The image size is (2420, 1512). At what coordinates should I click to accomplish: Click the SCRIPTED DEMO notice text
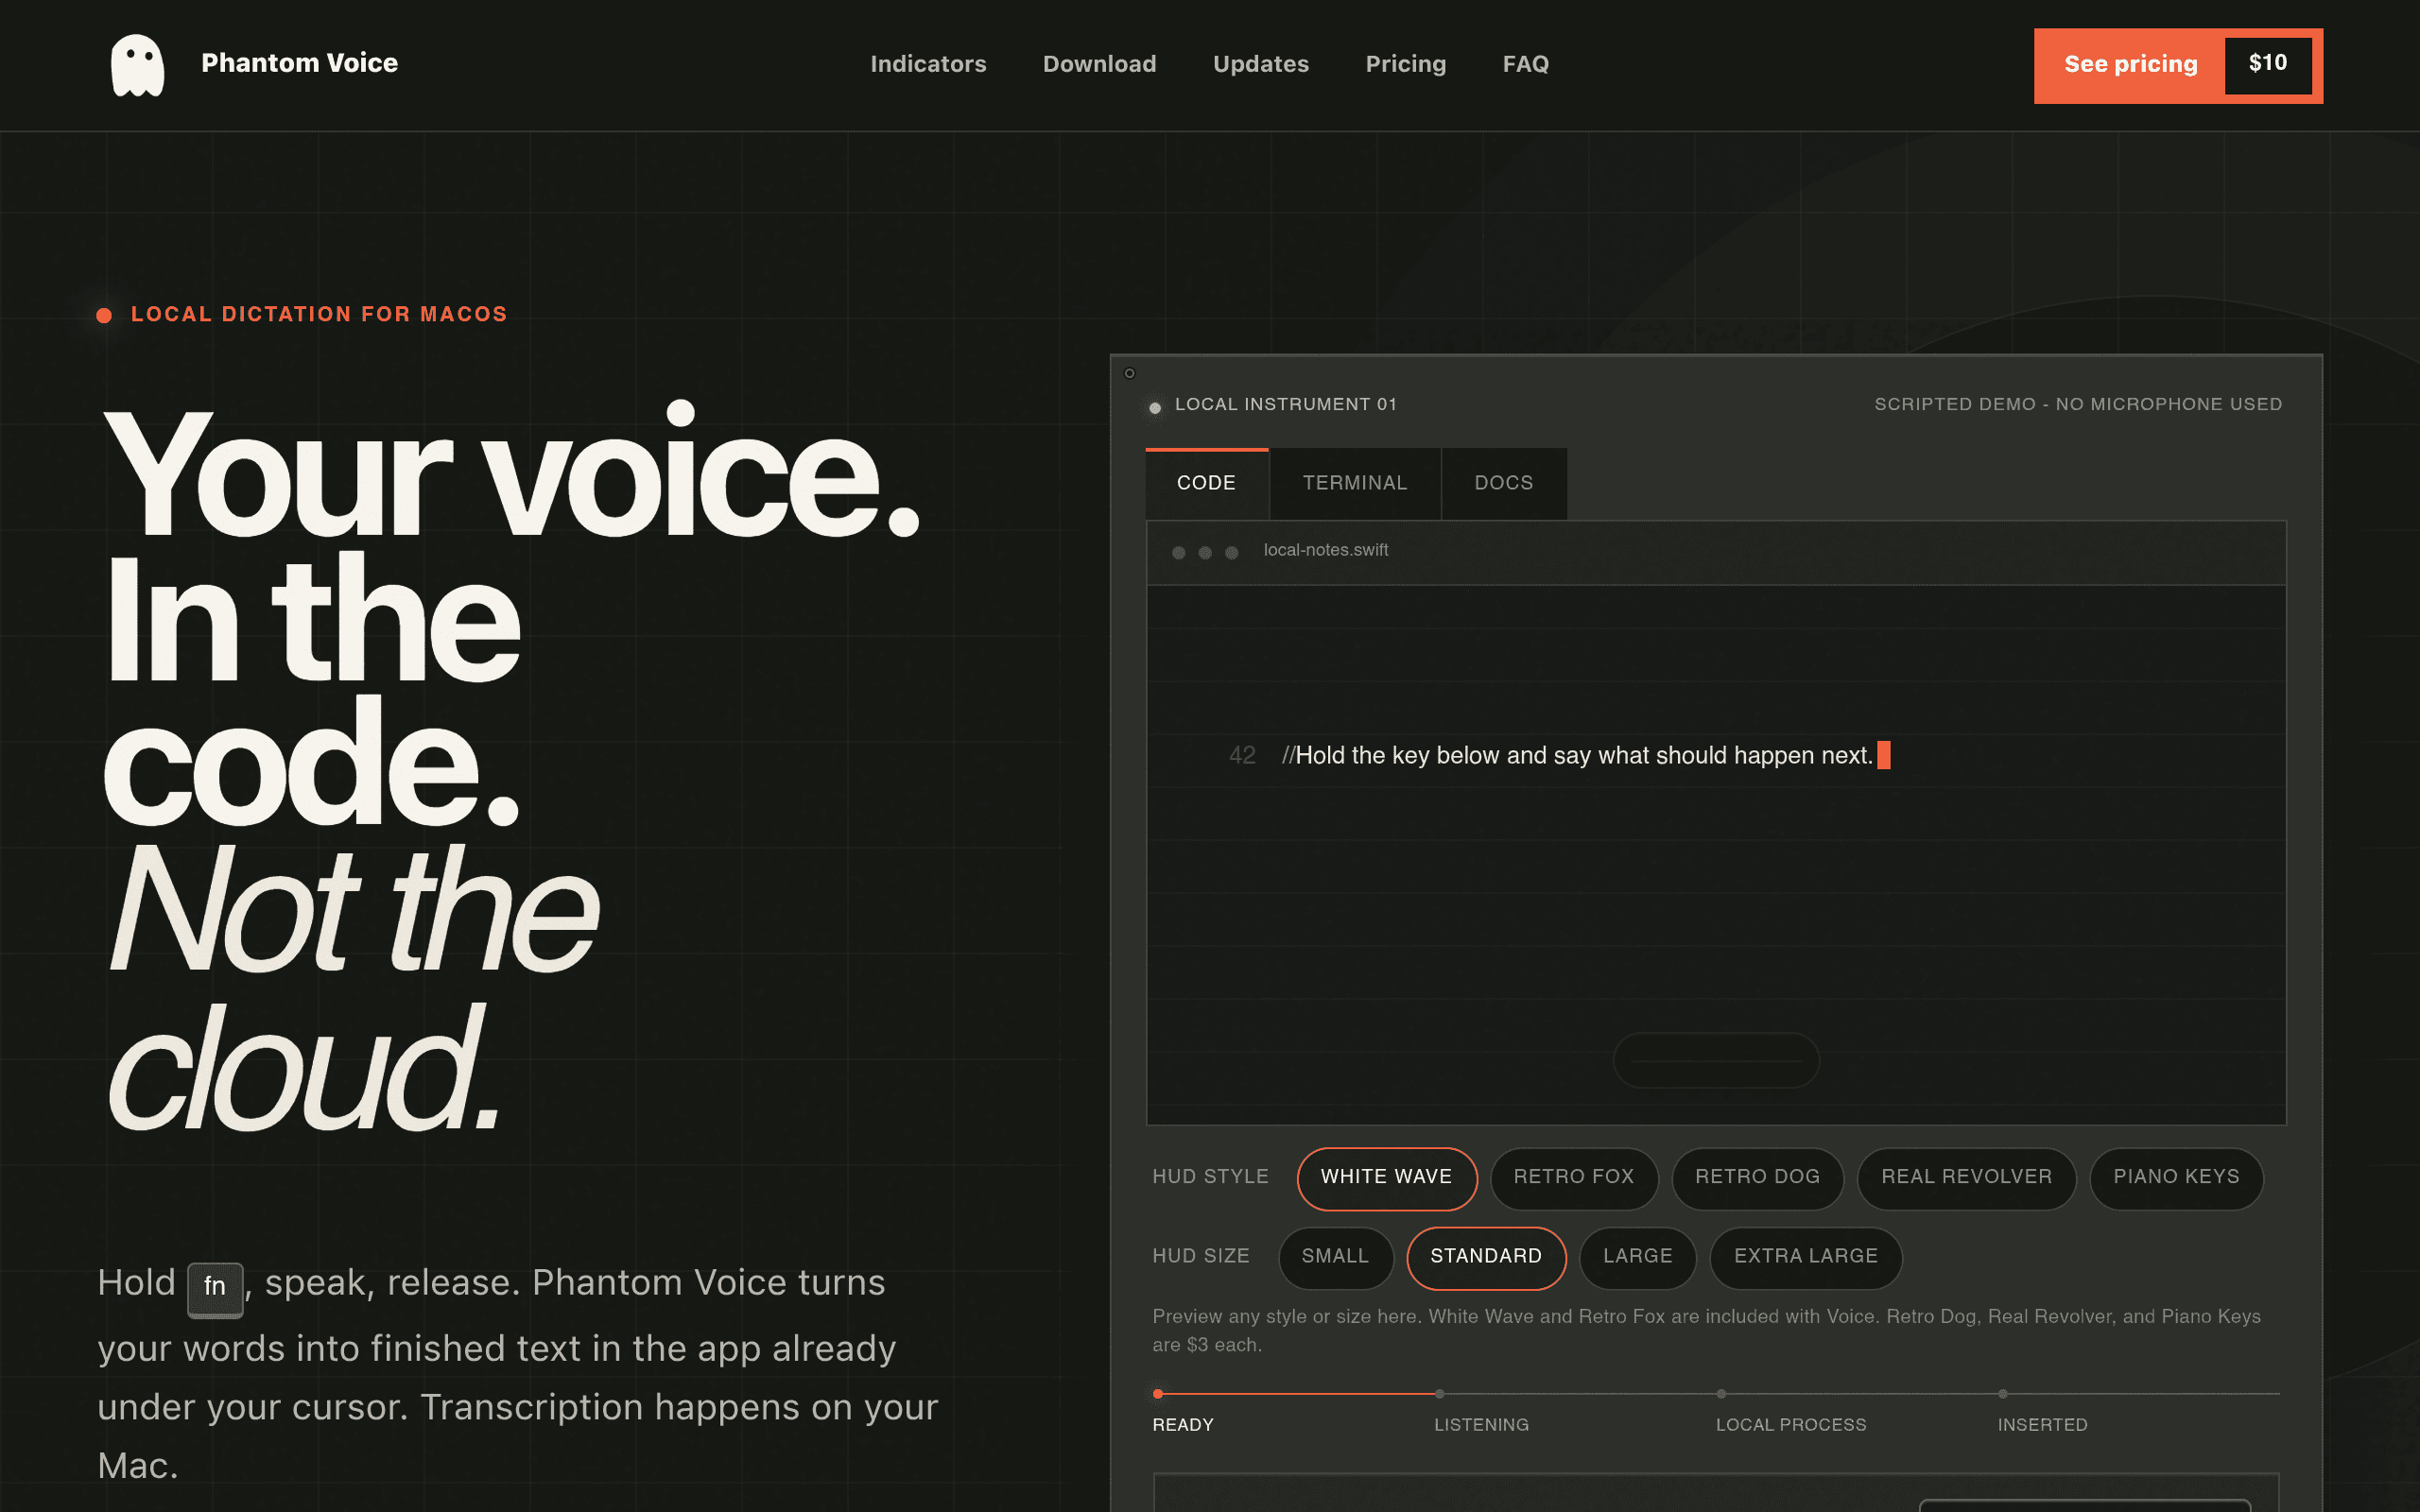coord(2078,405)
